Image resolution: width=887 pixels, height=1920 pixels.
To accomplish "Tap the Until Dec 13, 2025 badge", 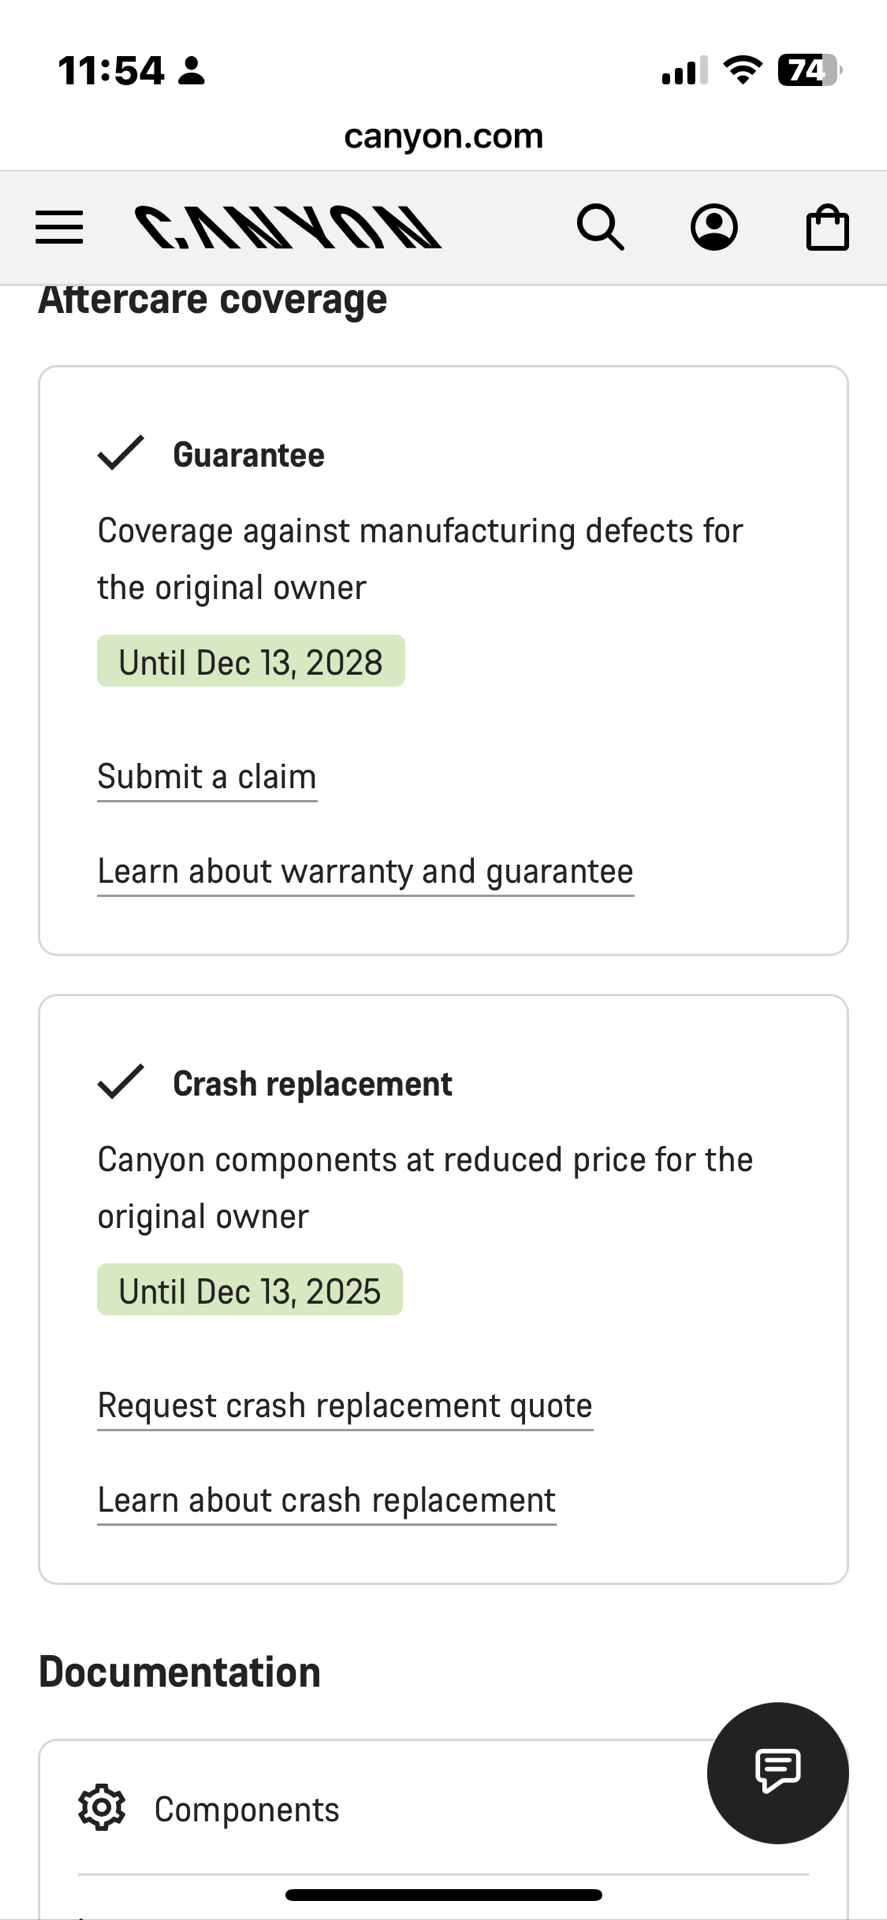I will [250, 1291].
